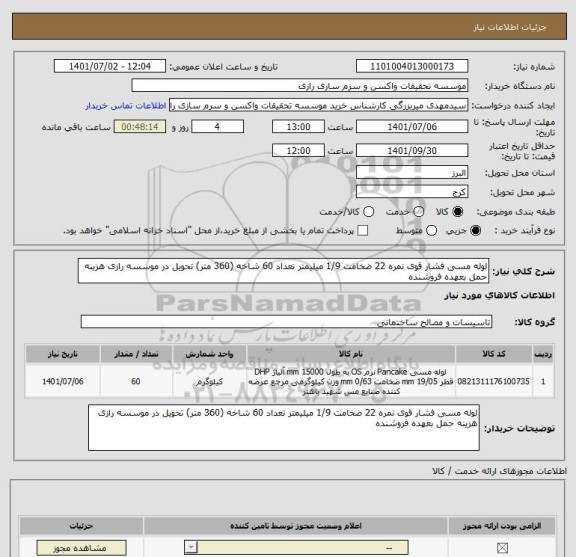Click the Pancake copper pipe item name cell
This screenshot has width=576, height=557.
[351, 381]
